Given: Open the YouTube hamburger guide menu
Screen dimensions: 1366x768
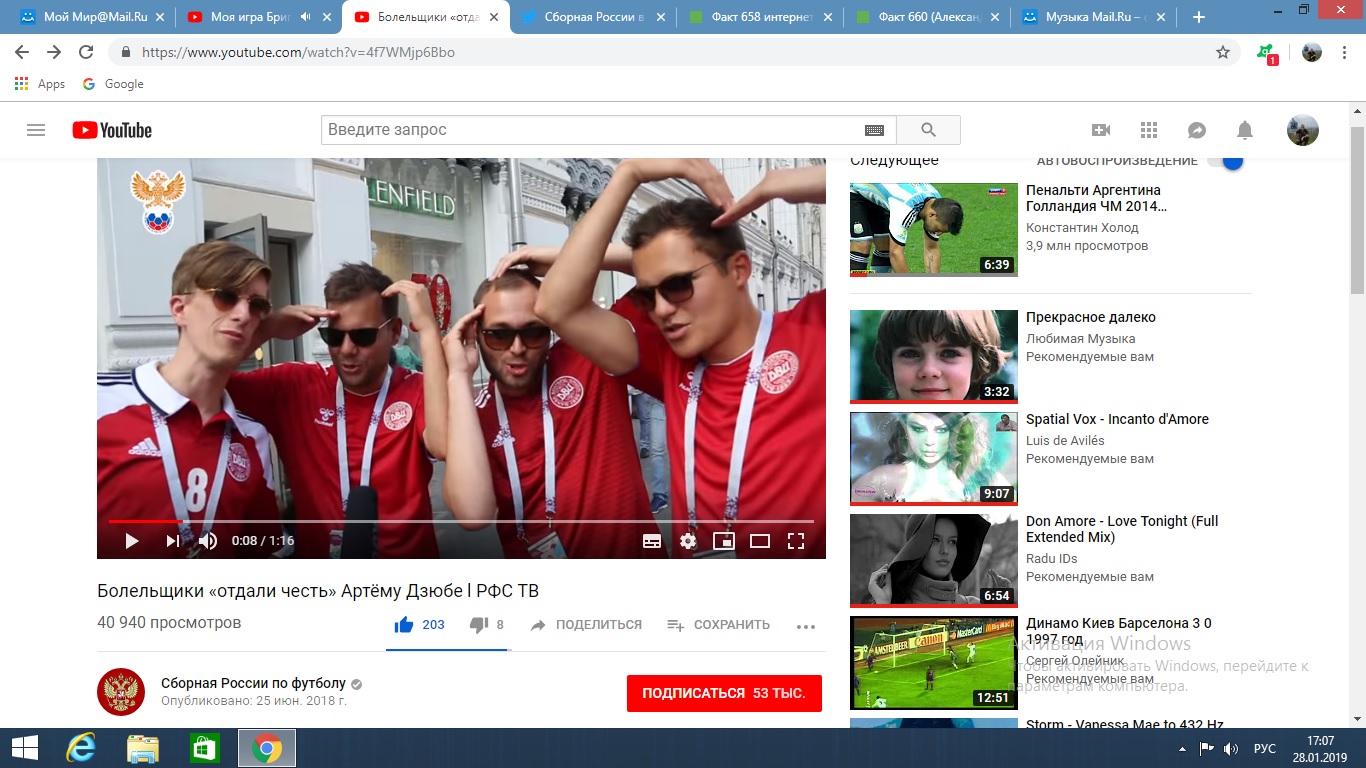Looking at the screenshot, I should coord(36,130).
